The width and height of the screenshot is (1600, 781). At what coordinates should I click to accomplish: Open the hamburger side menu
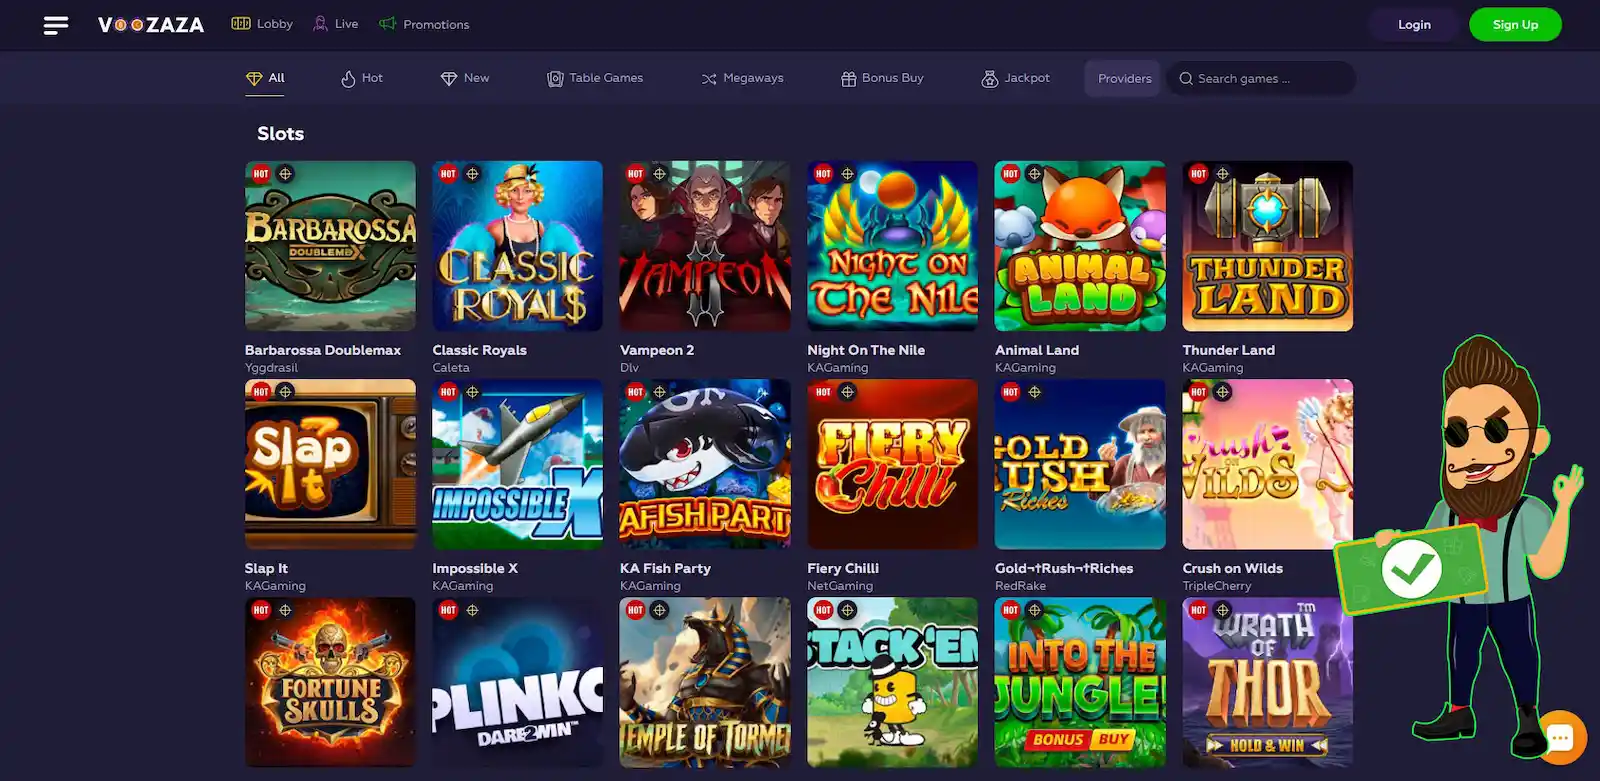point(56,25)
